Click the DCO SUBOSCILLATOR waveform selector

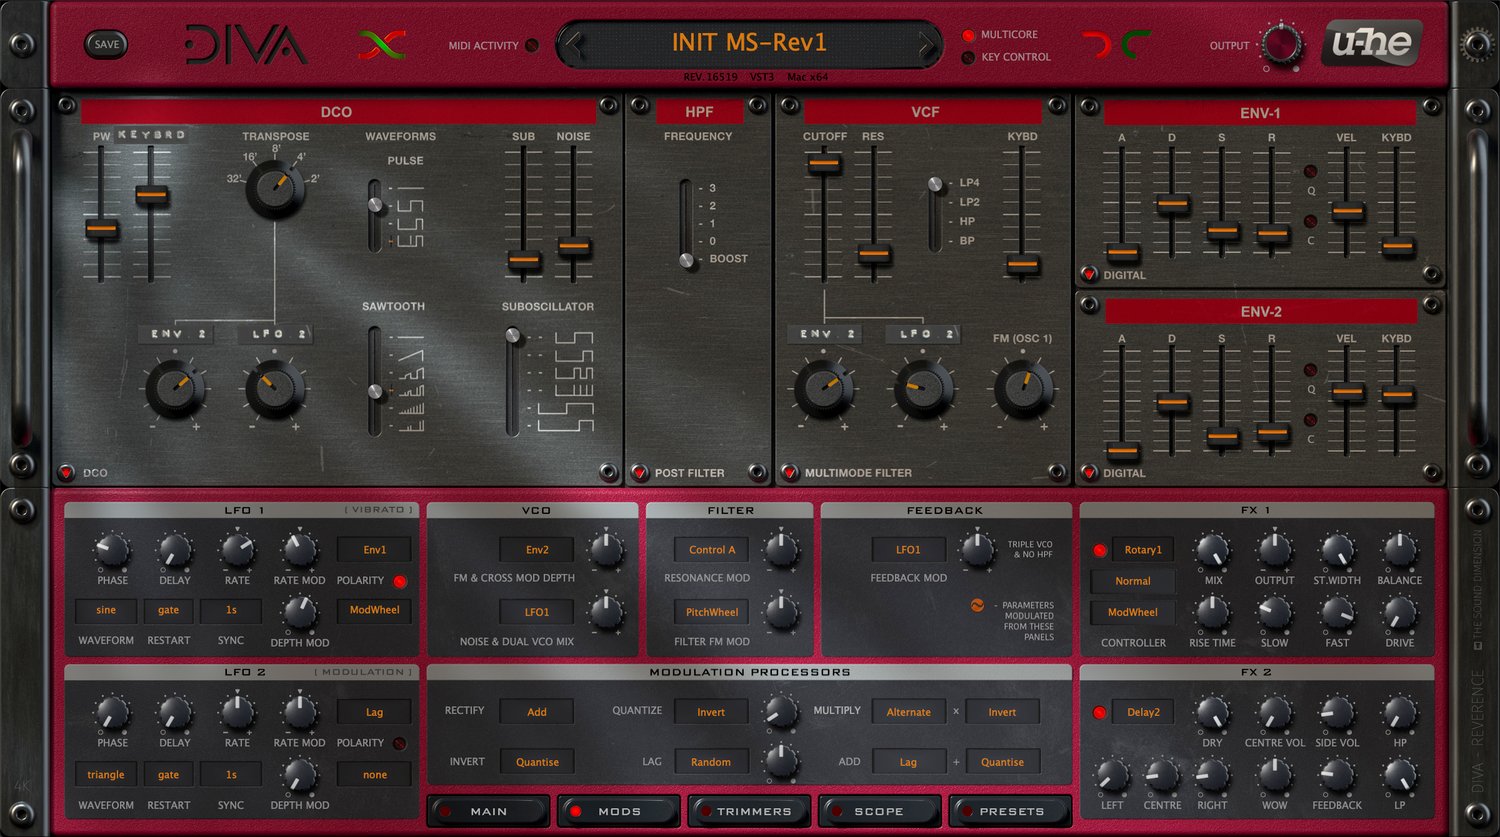(x=513, y=382)
